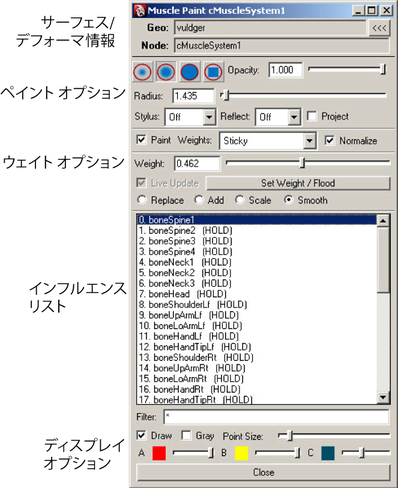Toggle the Normalize checkbox
Viewport: 398px width, 488px height.
point(329,140)
